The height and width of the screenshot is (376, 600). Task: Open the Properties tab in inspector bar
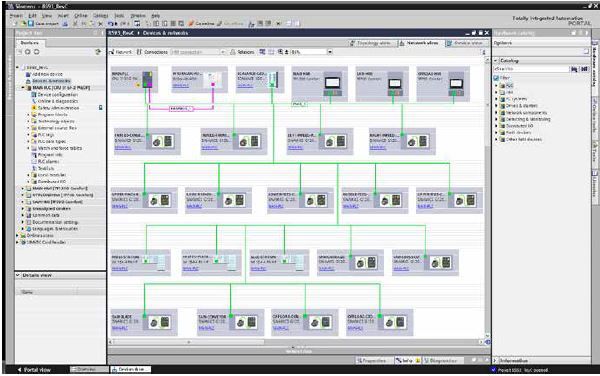[x=371, y=360]
